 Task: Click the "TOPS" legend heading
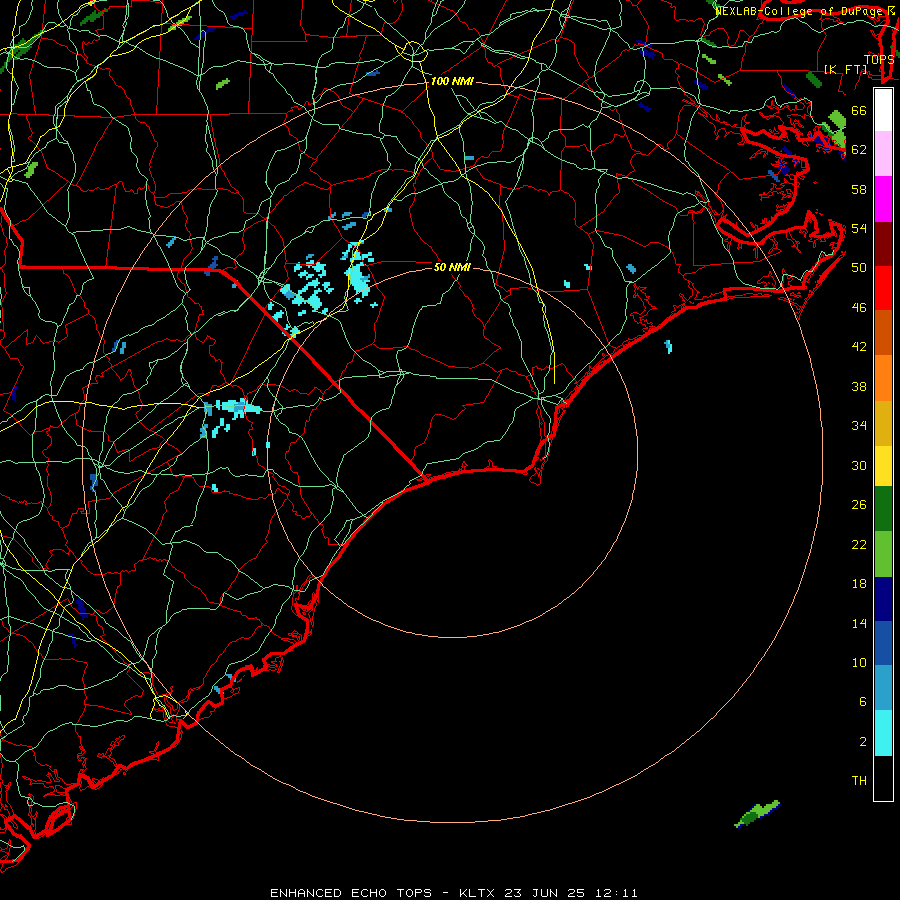pos(879,59)
